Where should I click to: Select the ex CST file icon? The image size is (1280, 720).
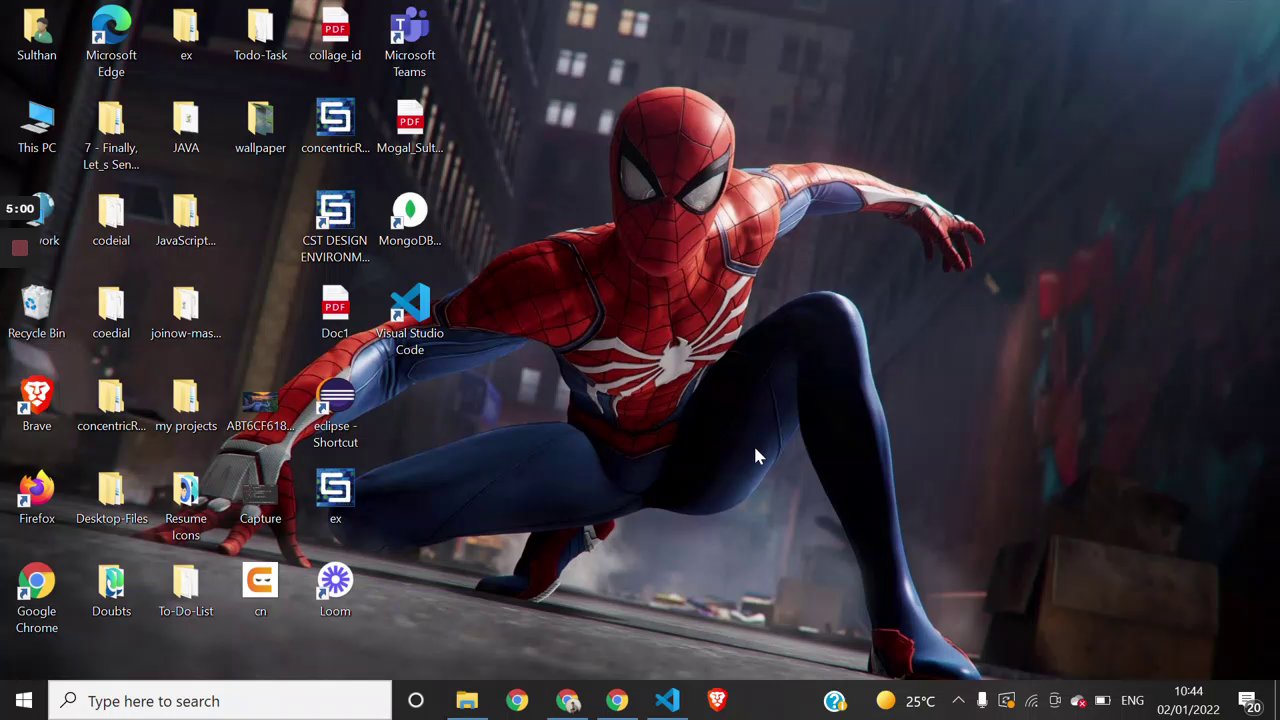335,499
